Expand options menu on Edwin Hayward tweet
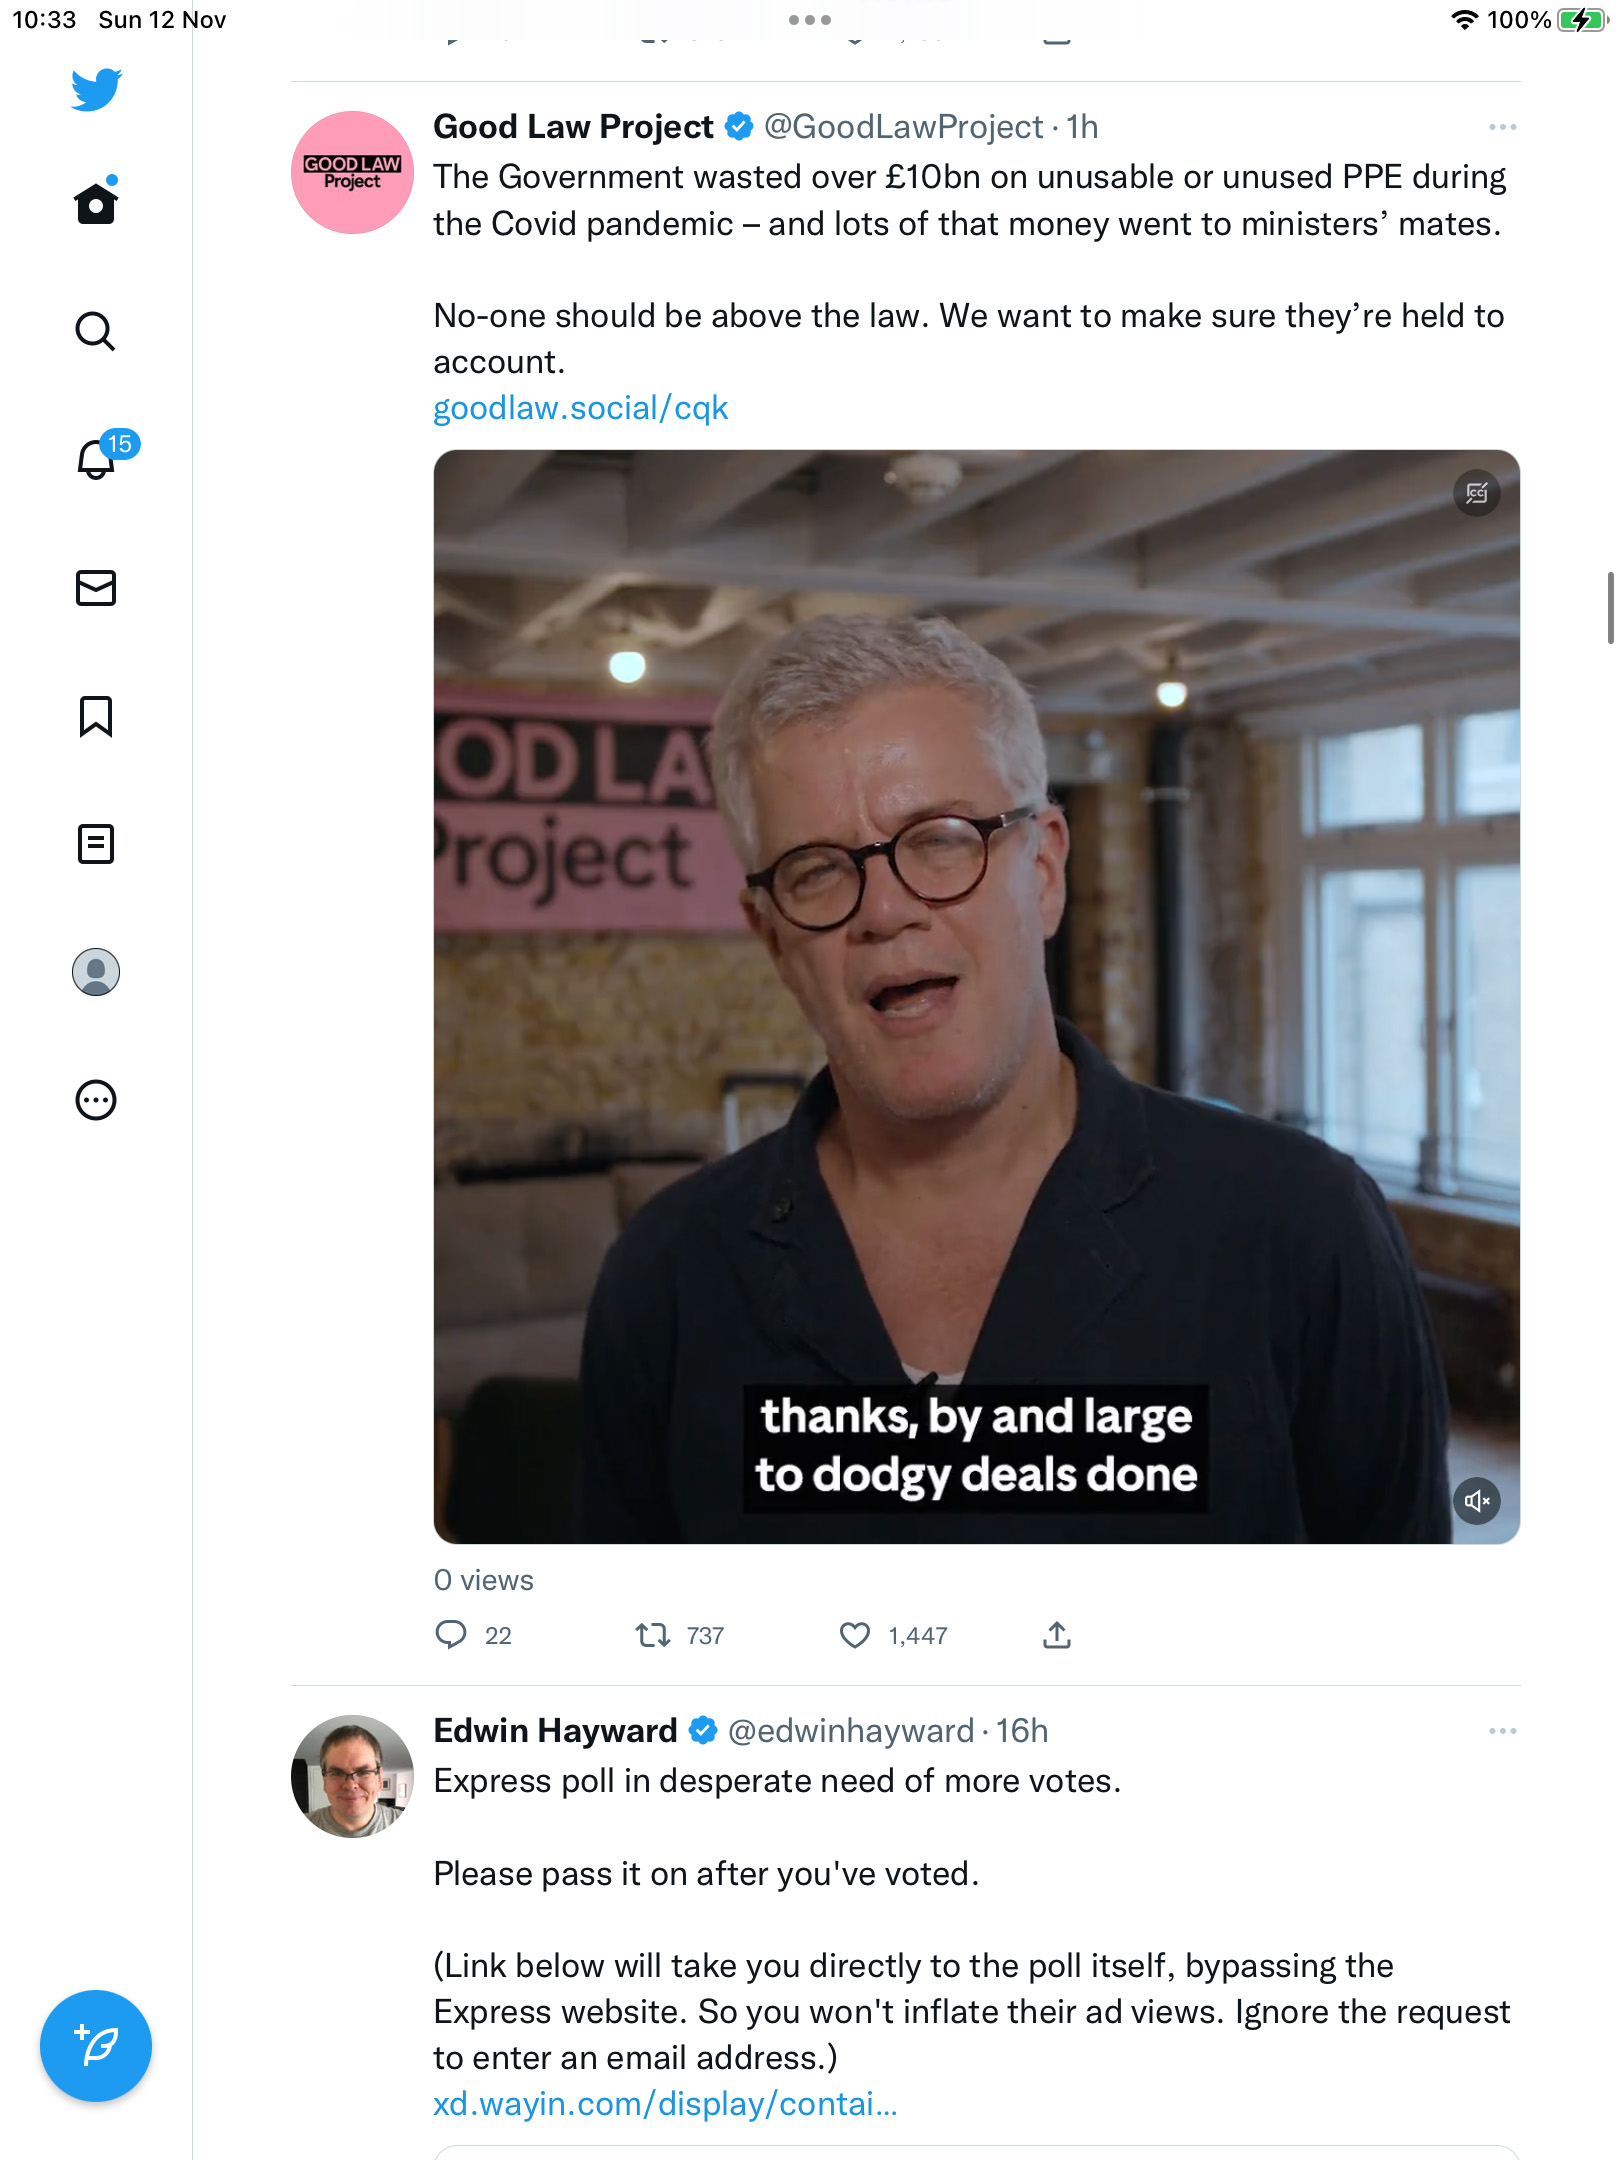The image size is (1620, 2160). click(1502, 1731)
